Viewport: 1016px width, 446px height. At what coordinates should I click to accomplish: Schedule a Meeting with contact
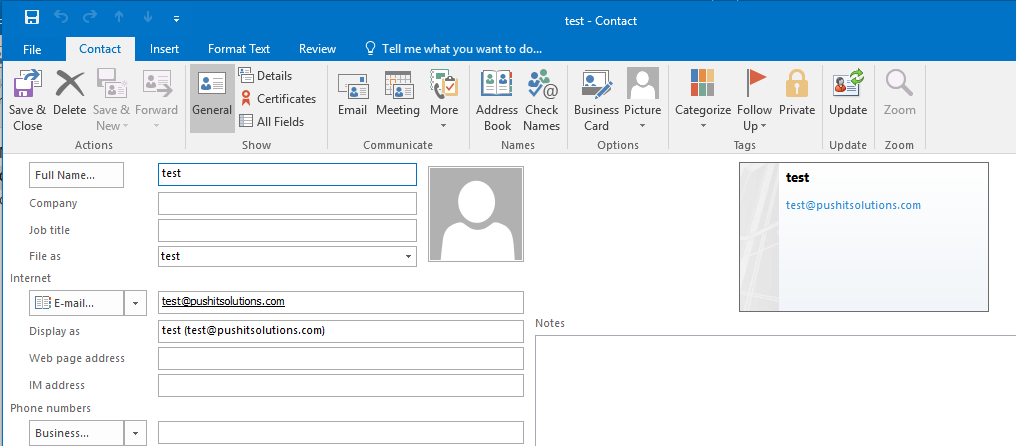398,94
